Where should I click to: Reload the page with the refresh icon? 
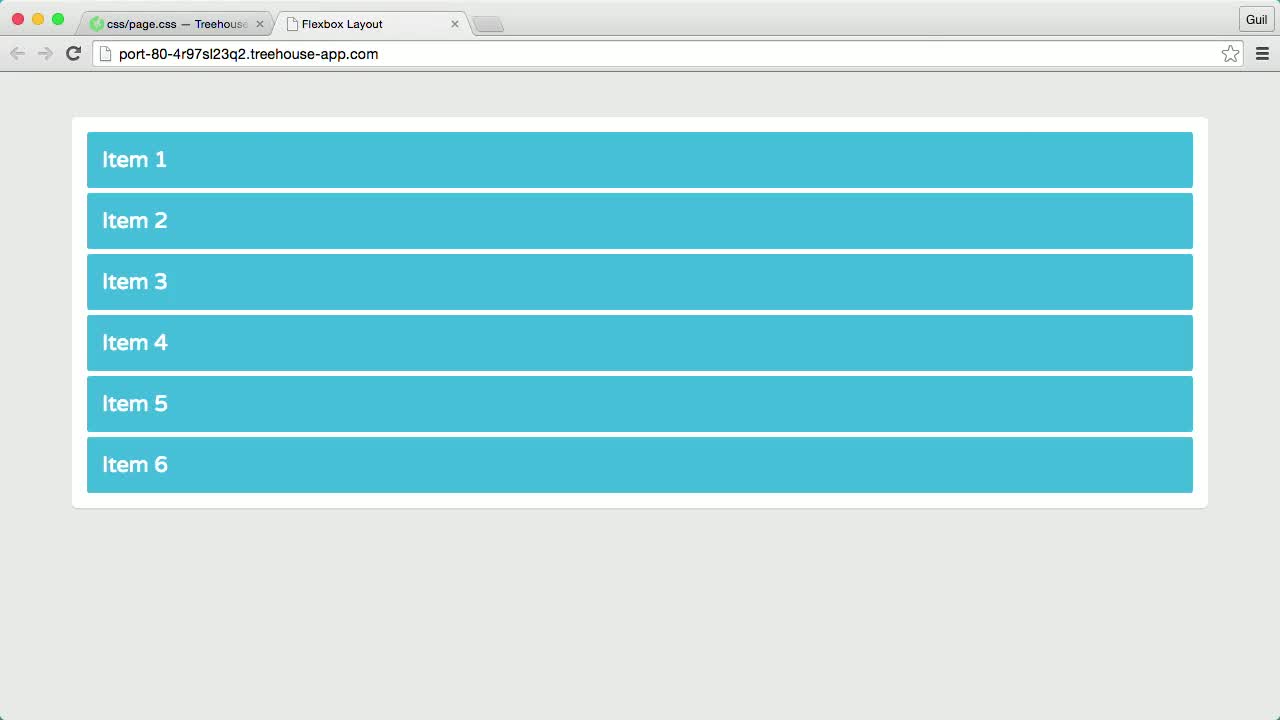tap(73, 54)
